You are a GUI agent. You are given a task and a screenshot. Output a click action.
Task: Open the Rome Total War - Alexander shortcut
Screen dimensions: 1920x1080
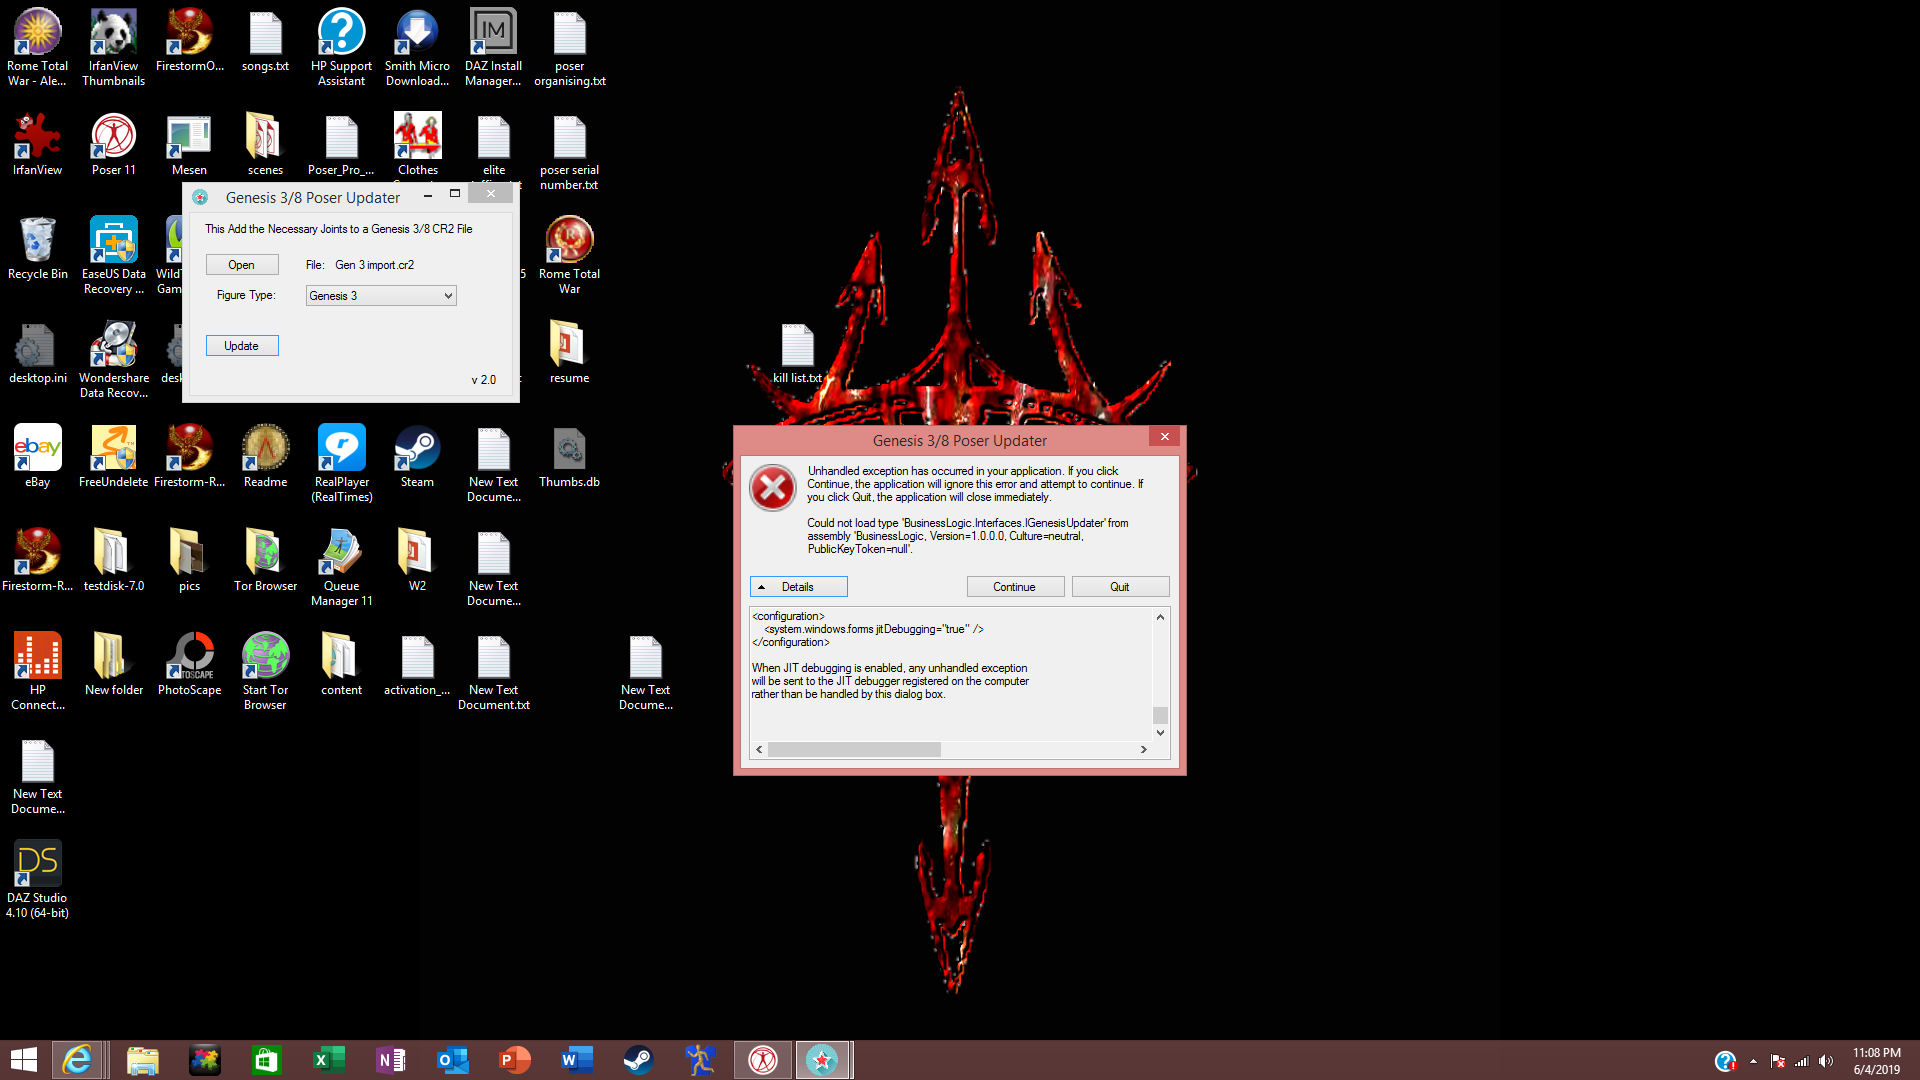[x=38, y=47]
